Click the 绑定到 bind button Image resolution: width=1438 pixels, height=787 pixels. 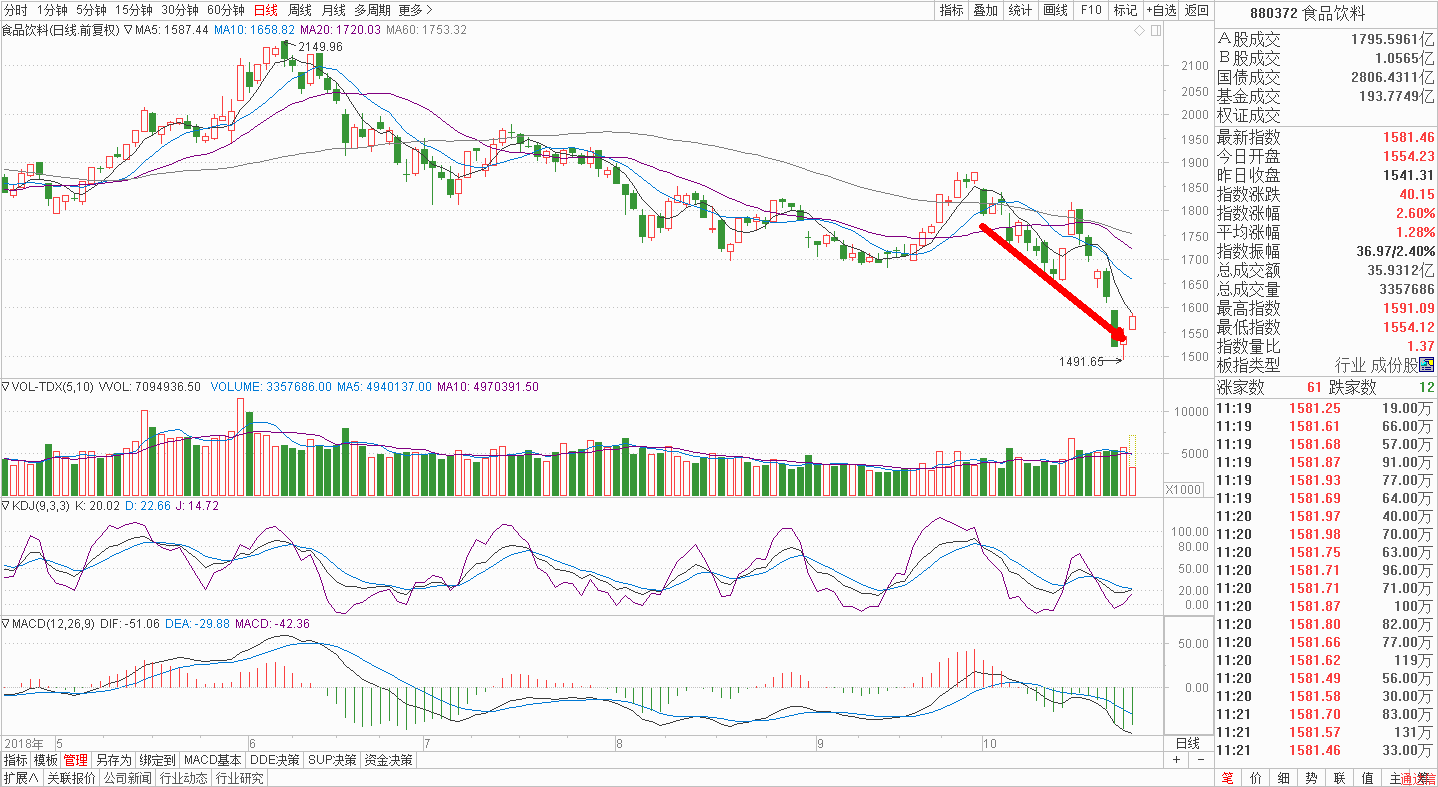pos(157,760)
